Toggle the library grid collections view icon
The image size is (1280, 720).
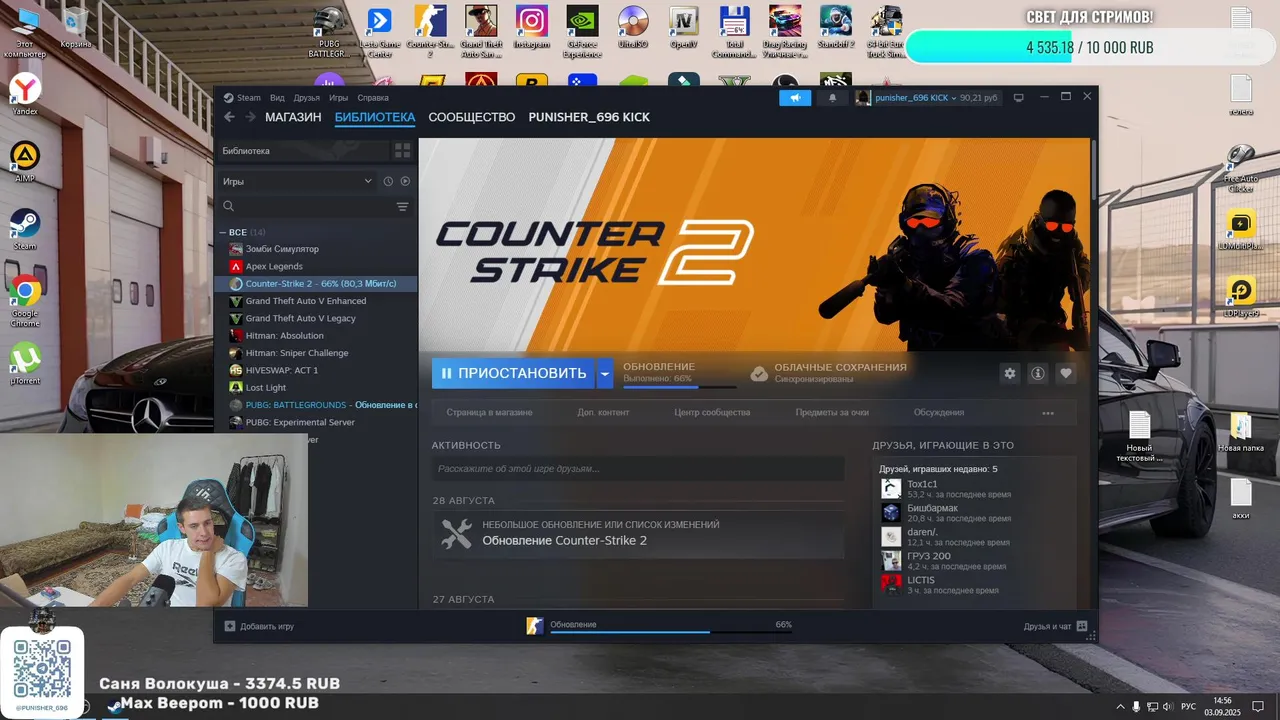pos(402,151)
